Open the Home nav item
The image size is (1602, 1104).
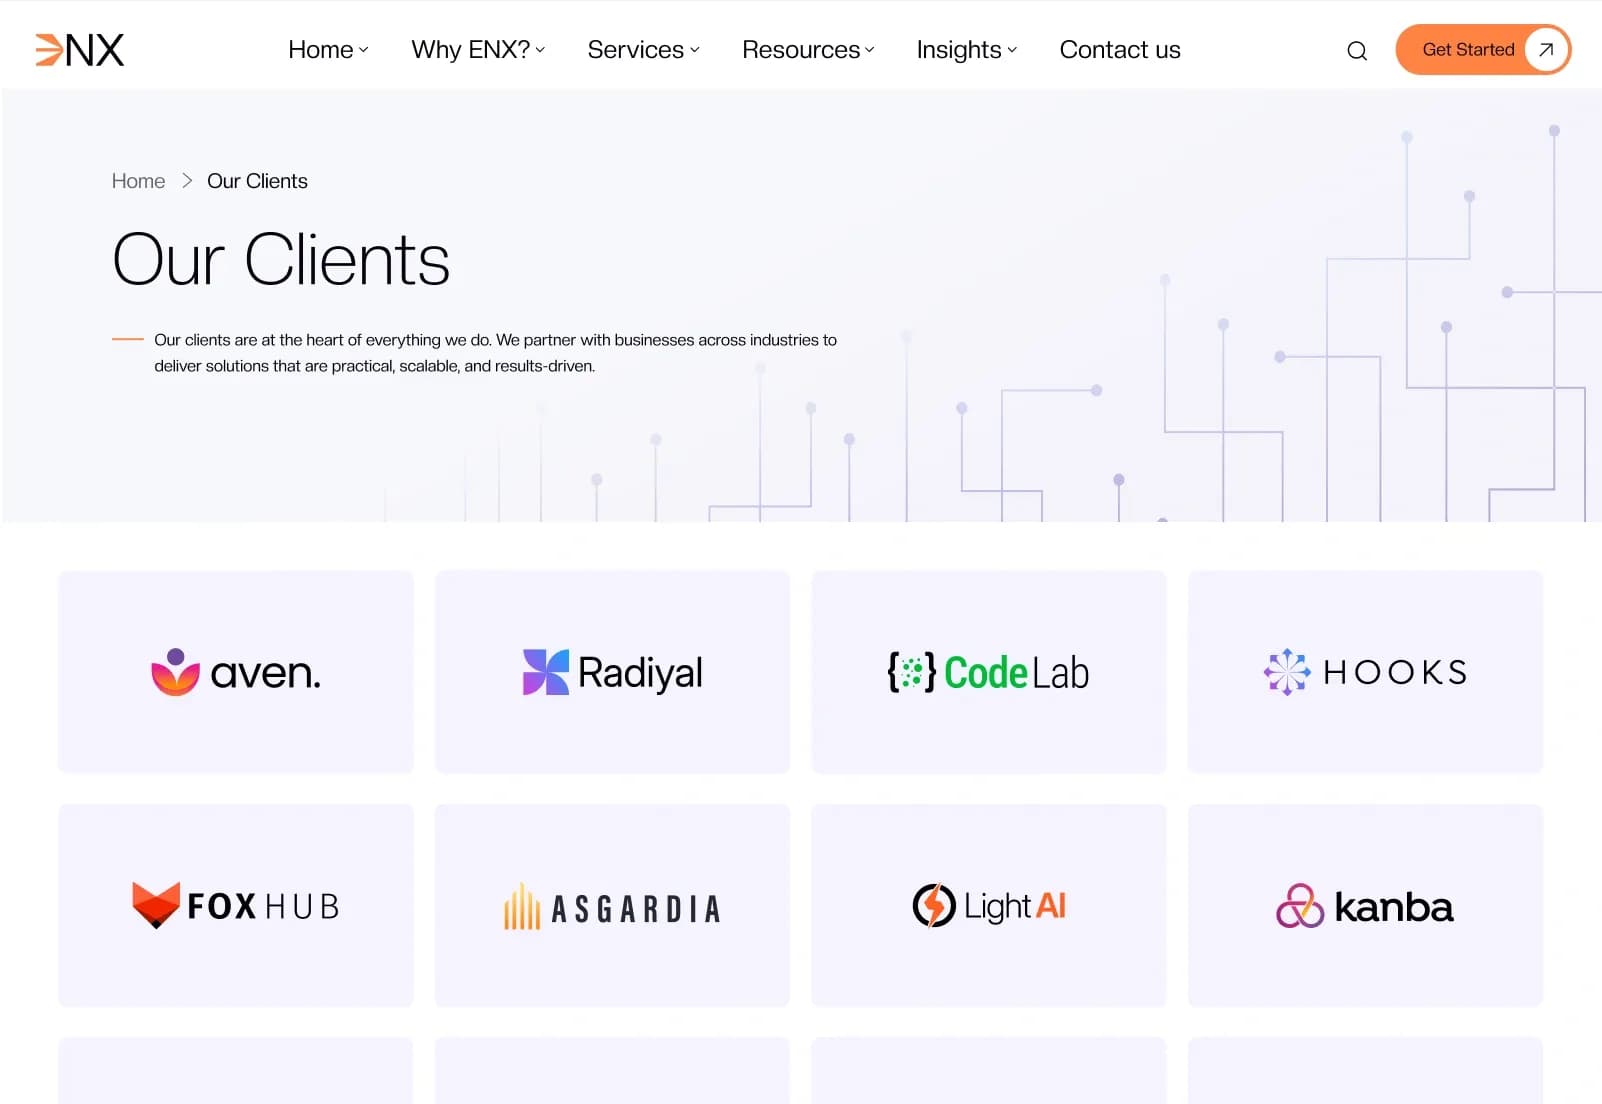pyautogui.click(x=321, y=50)
